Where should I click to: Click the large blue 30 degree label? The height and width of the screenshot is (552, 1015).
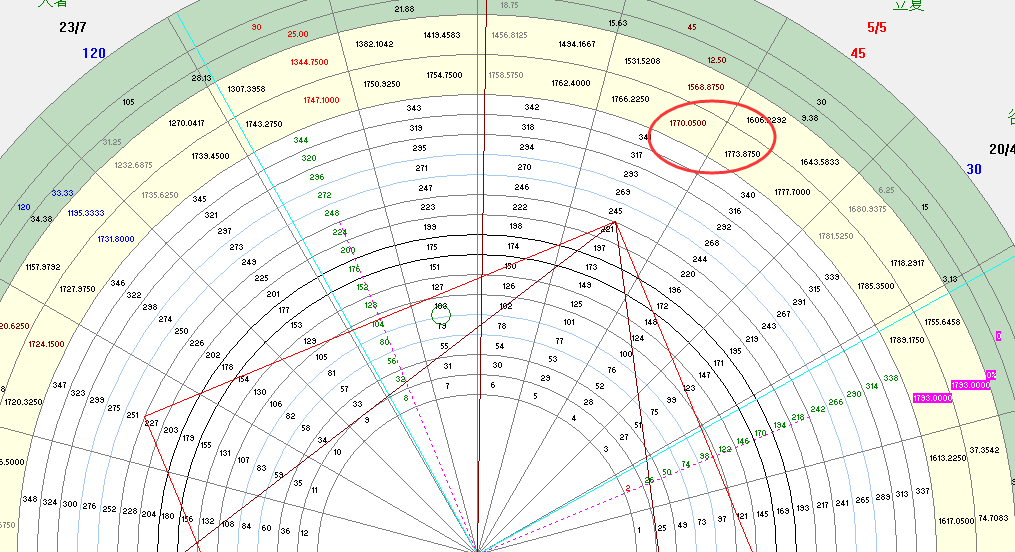(974, 169)
